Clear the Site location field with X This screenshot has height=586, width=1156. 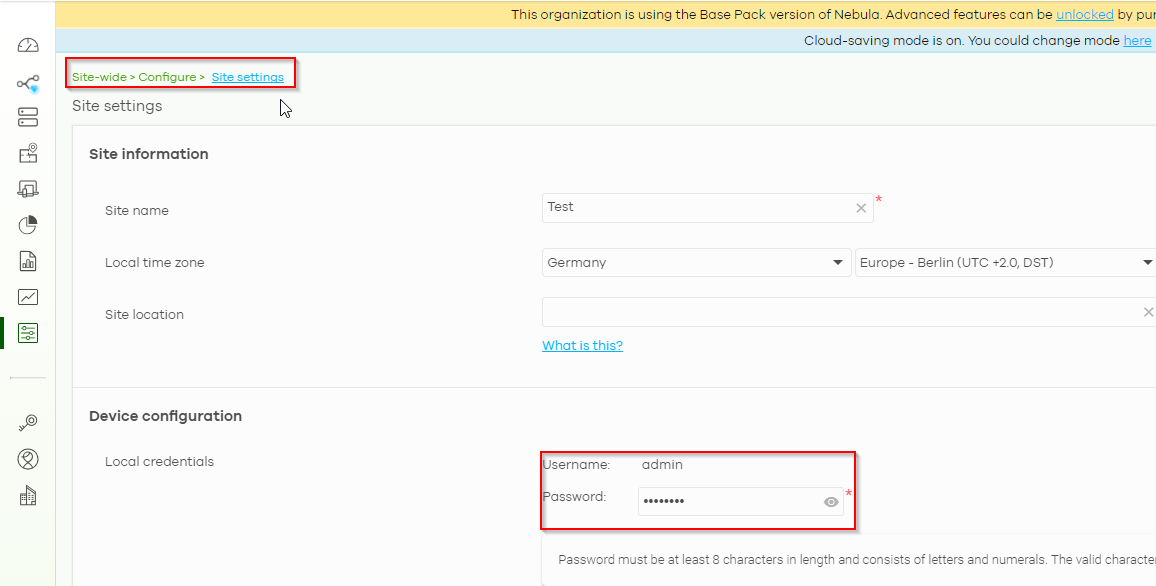[1148, 312]
